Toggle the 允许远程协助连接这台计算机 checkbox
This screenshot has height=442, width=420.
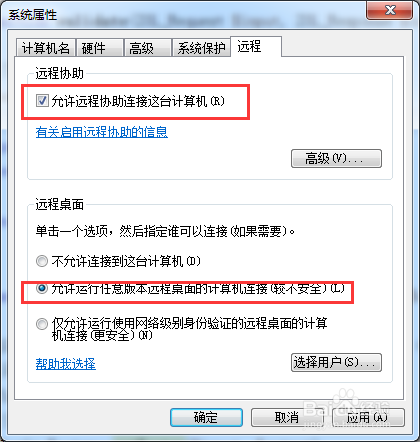pos(42,101)
